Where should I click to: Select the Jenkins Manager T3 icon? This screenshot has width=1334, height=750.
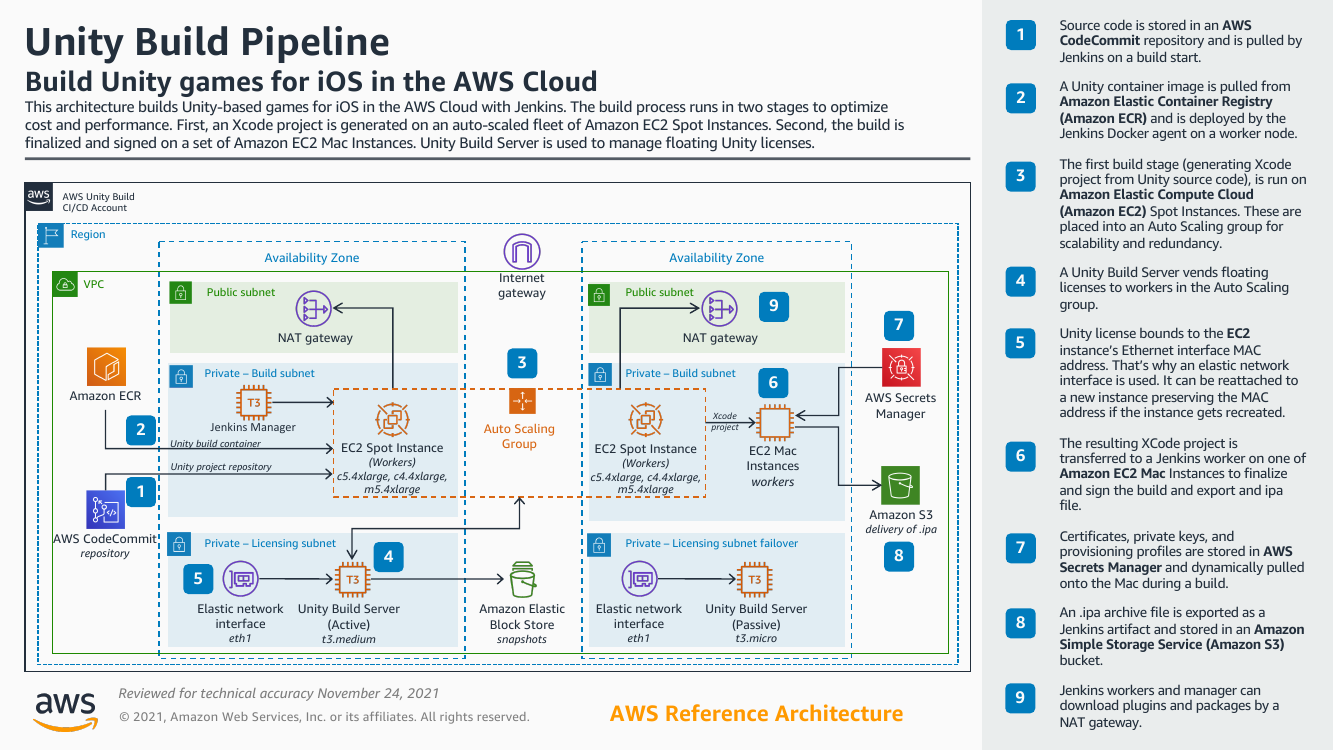coord(253,403)
